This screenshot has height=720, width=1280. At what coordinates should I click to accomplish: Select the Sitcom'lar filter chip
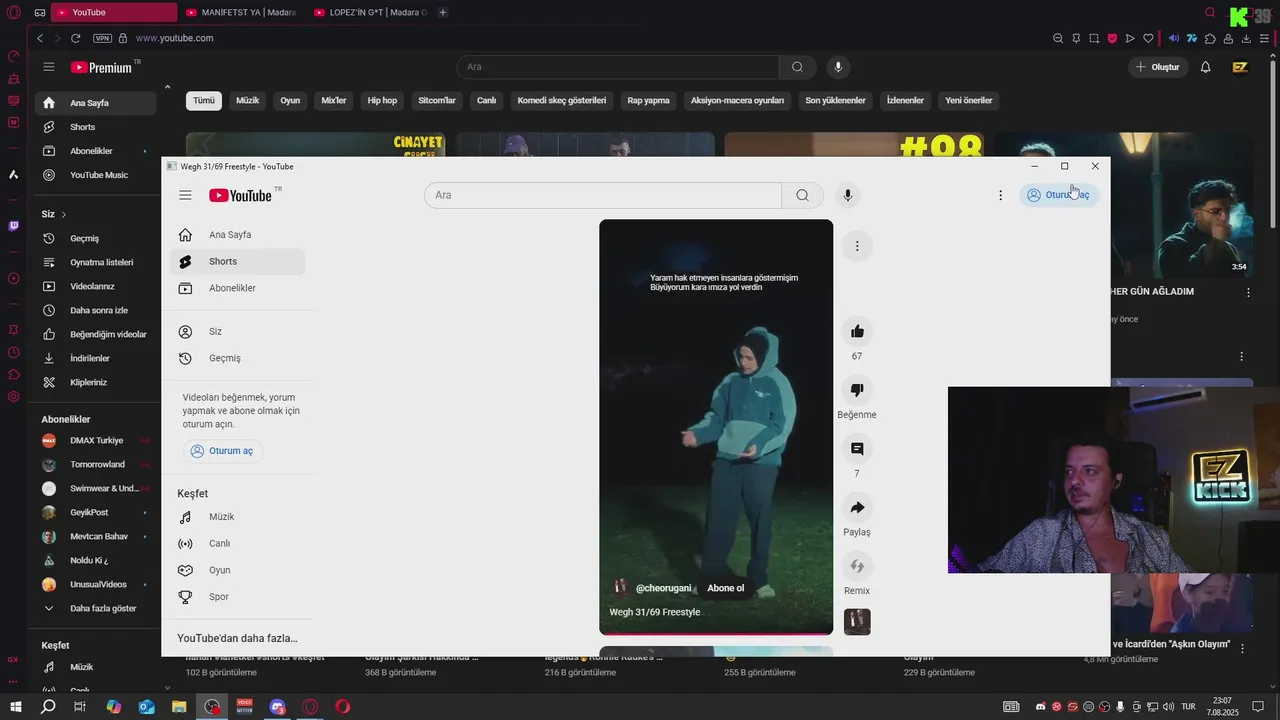(x=437, y=100)
